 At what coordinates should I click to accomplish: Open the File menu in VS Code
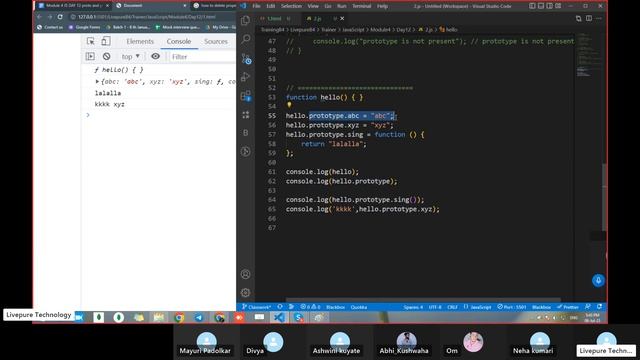[x=256, y=6]
